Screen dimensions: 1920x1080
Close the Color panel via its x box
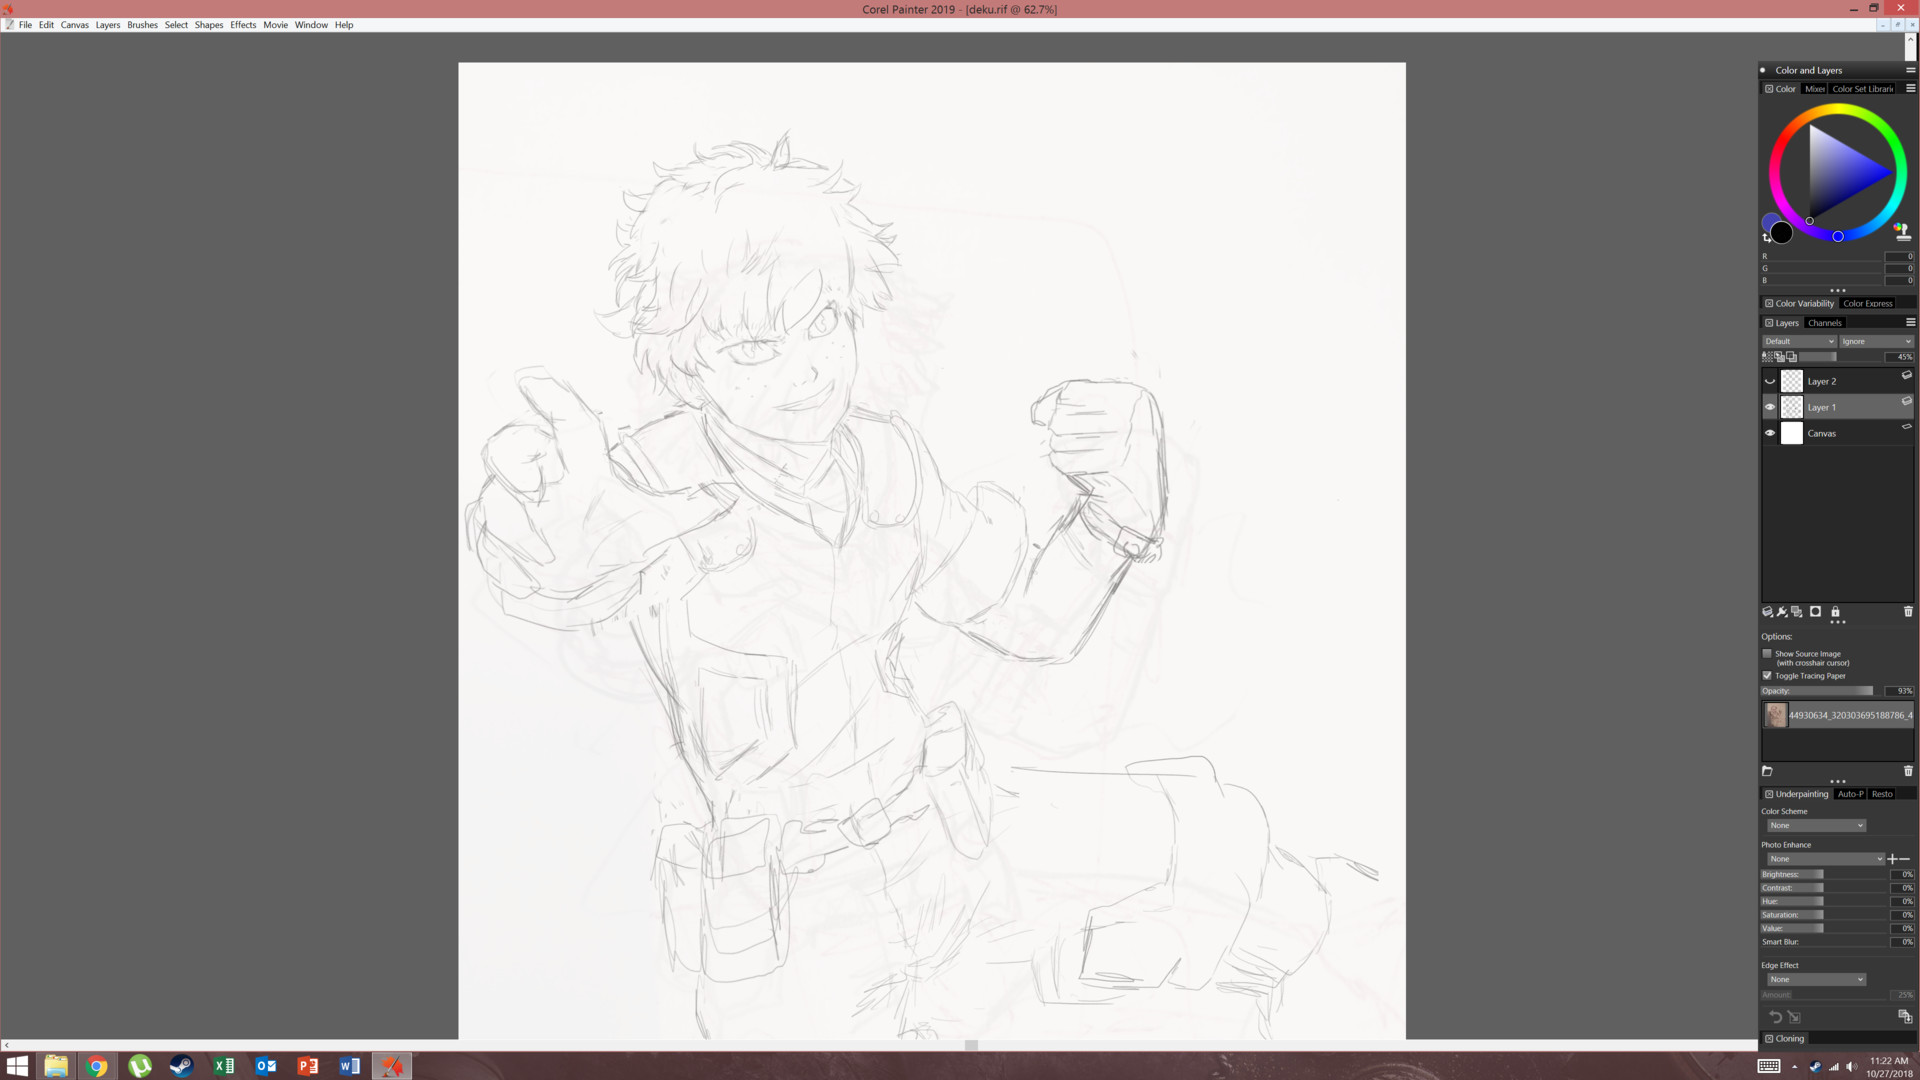pos(1769,89)
